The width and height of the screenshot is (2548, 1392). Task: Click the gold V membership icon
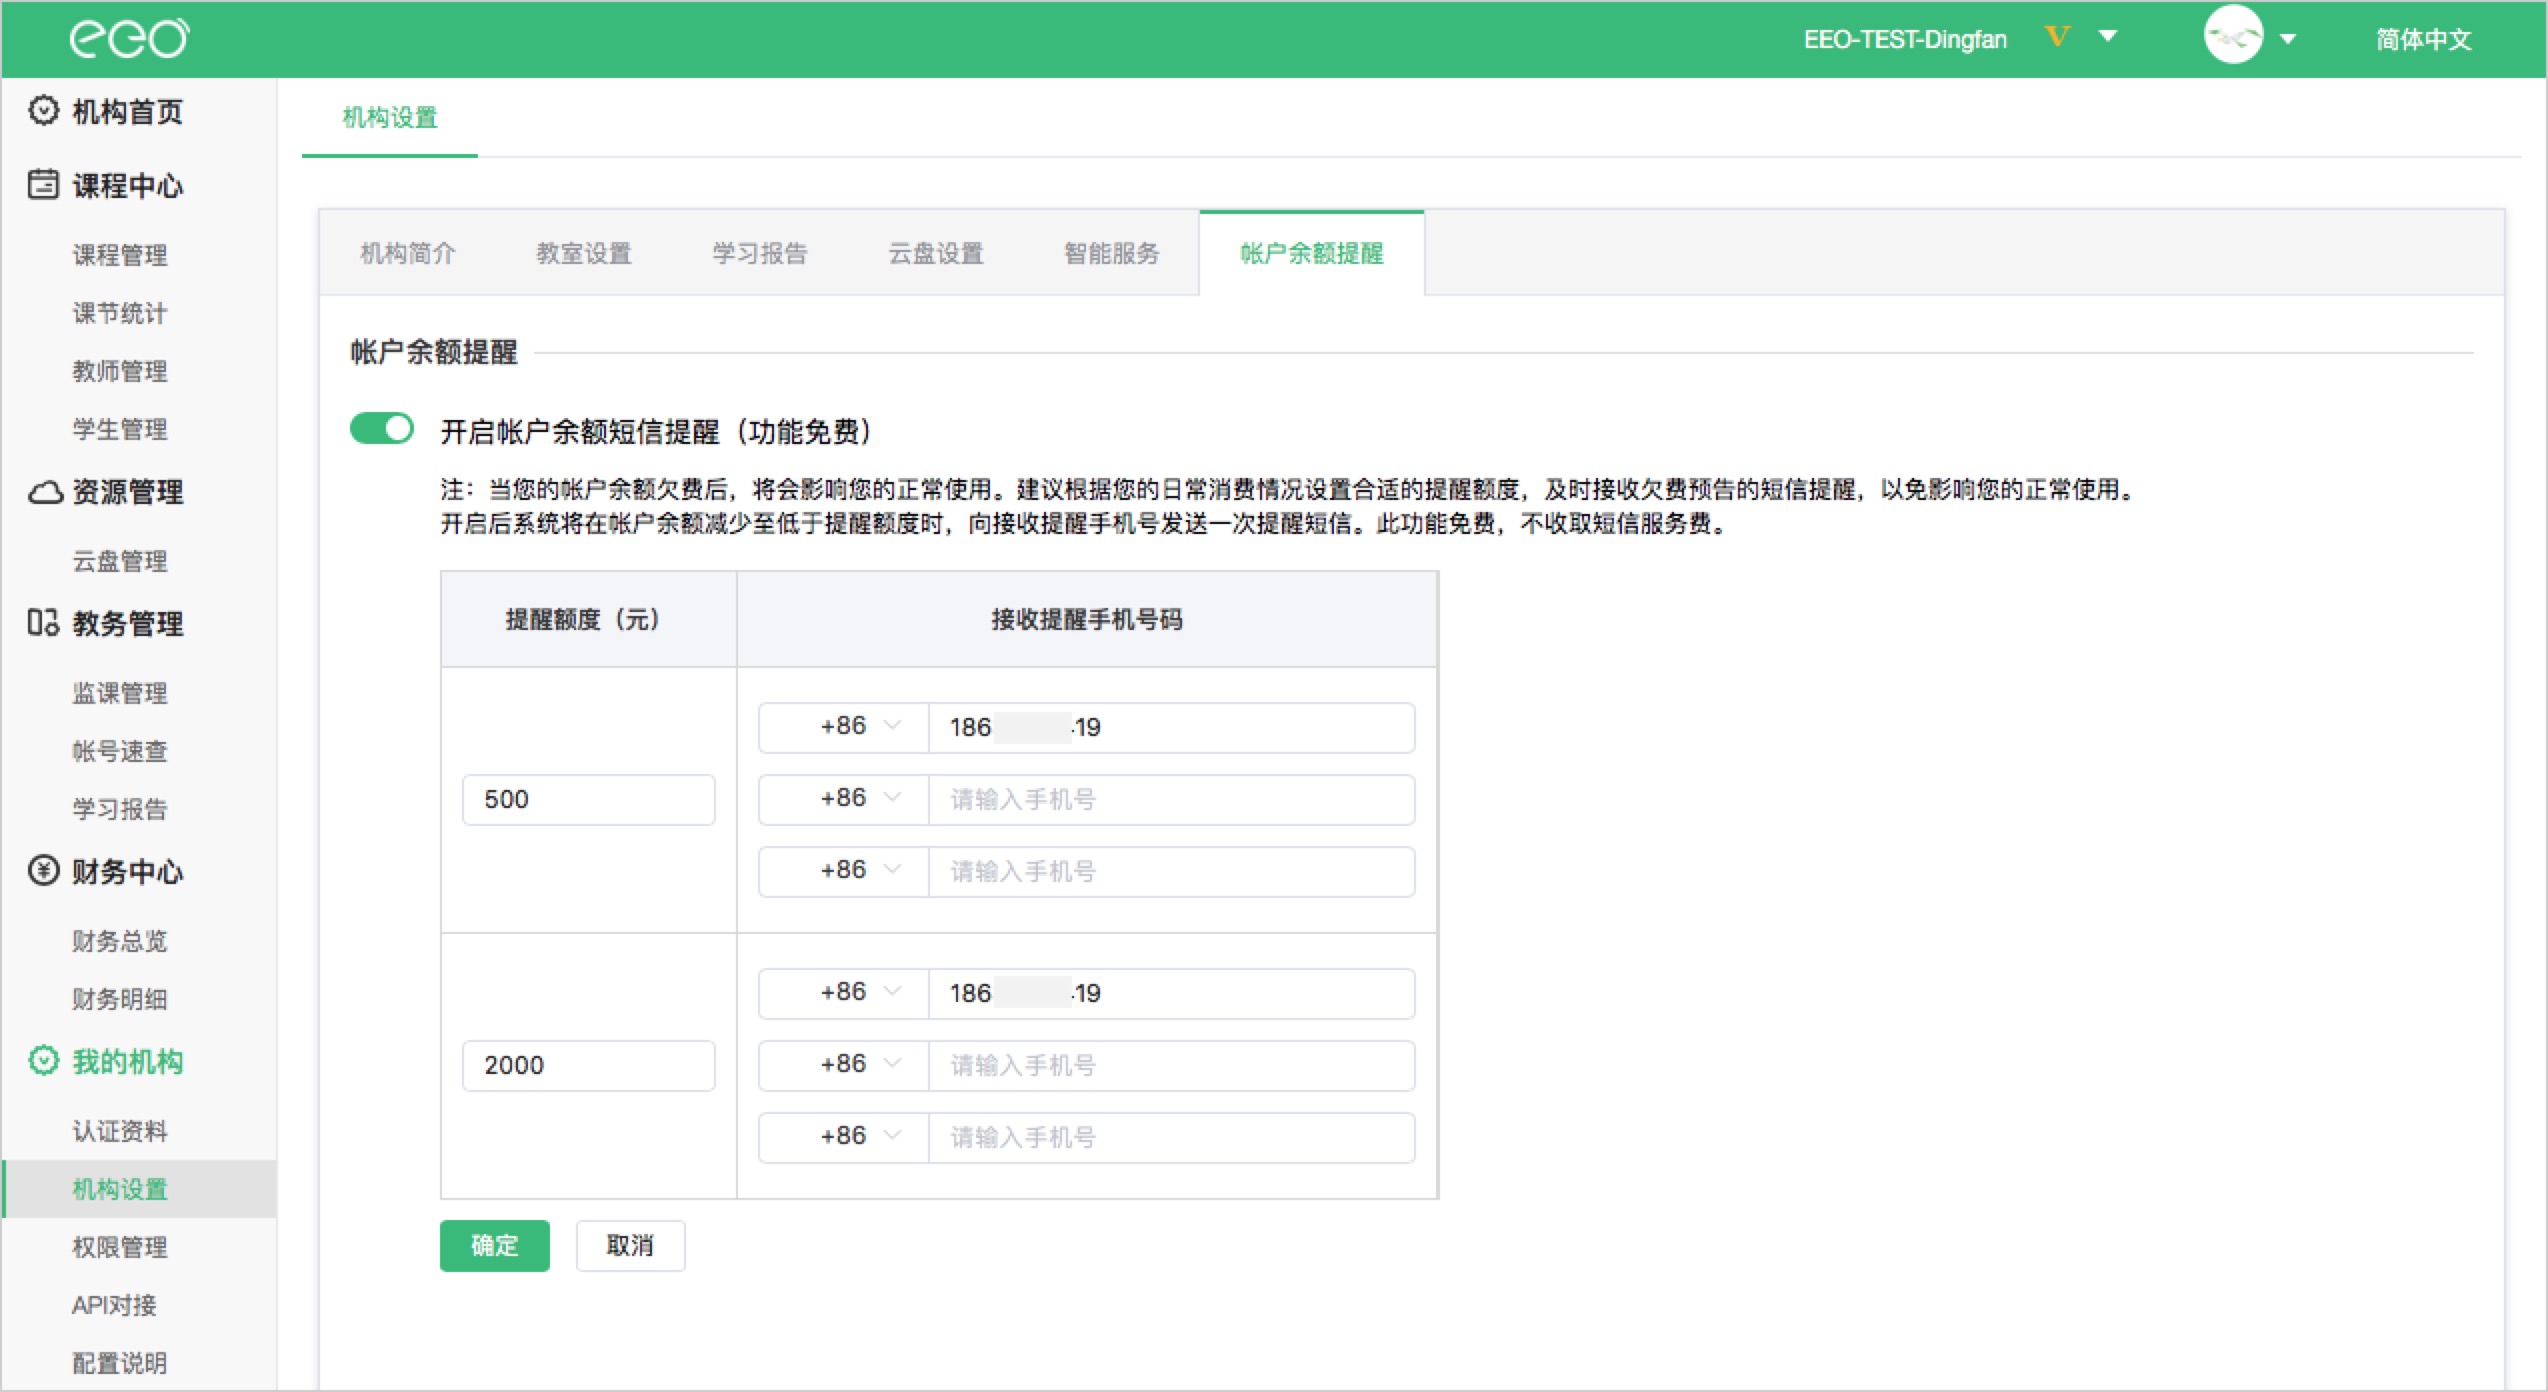(2057, 37)
